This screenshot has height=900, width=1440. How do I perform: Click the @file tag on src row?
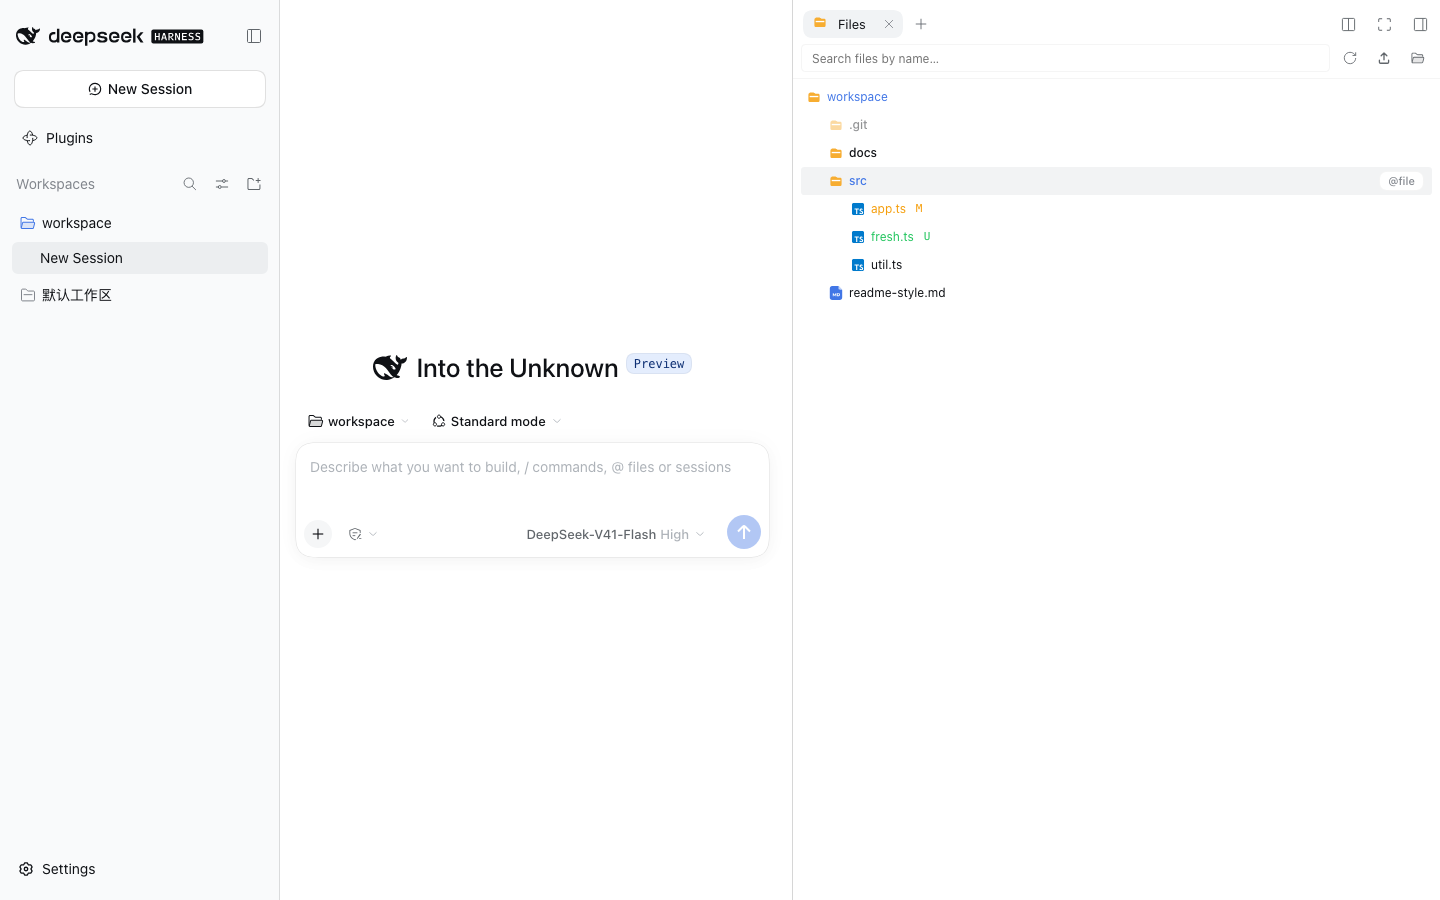pyautogui.click(x=1401, y=181)
